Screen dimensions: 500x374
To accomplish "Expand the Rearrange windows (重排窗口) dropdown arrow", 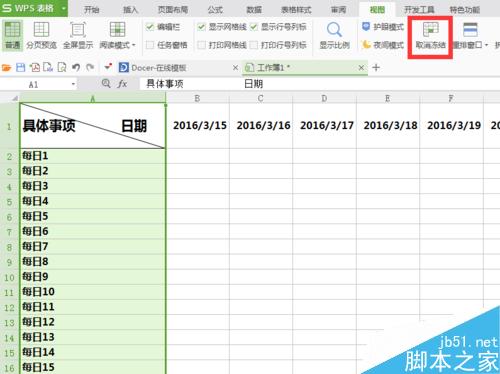I will point(486,45).
